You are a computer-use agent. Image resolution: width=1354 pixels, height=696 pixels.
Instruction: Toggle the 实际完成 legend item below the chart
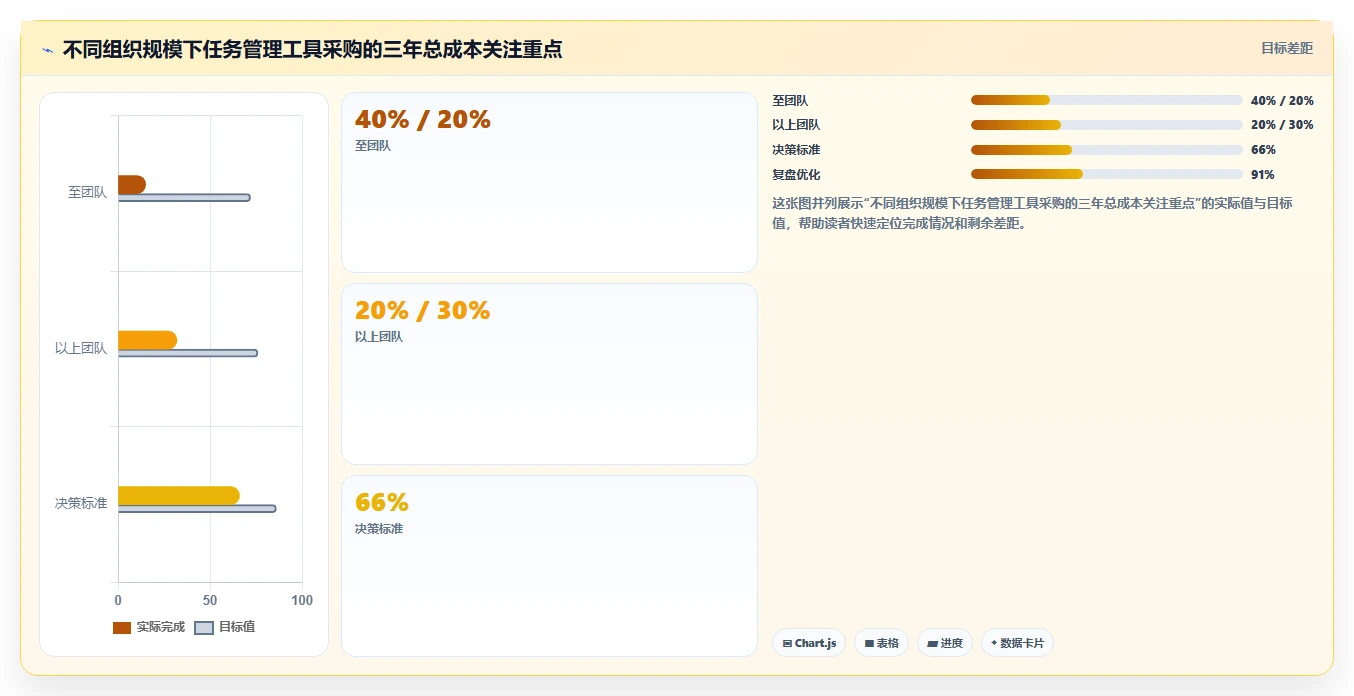coord(149,627)
